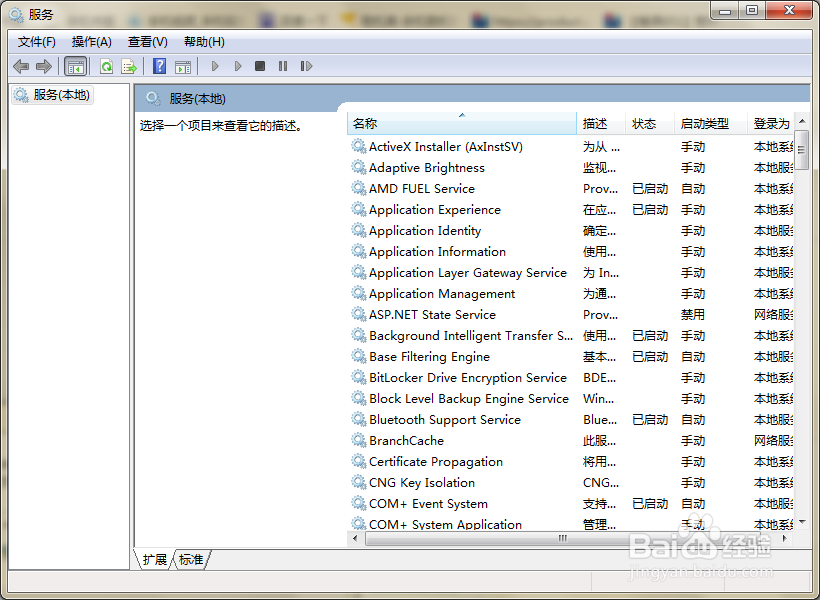Click the vertical scrollbar down arrow
Viewport: 820px width, 600px height.
(802, 521)
